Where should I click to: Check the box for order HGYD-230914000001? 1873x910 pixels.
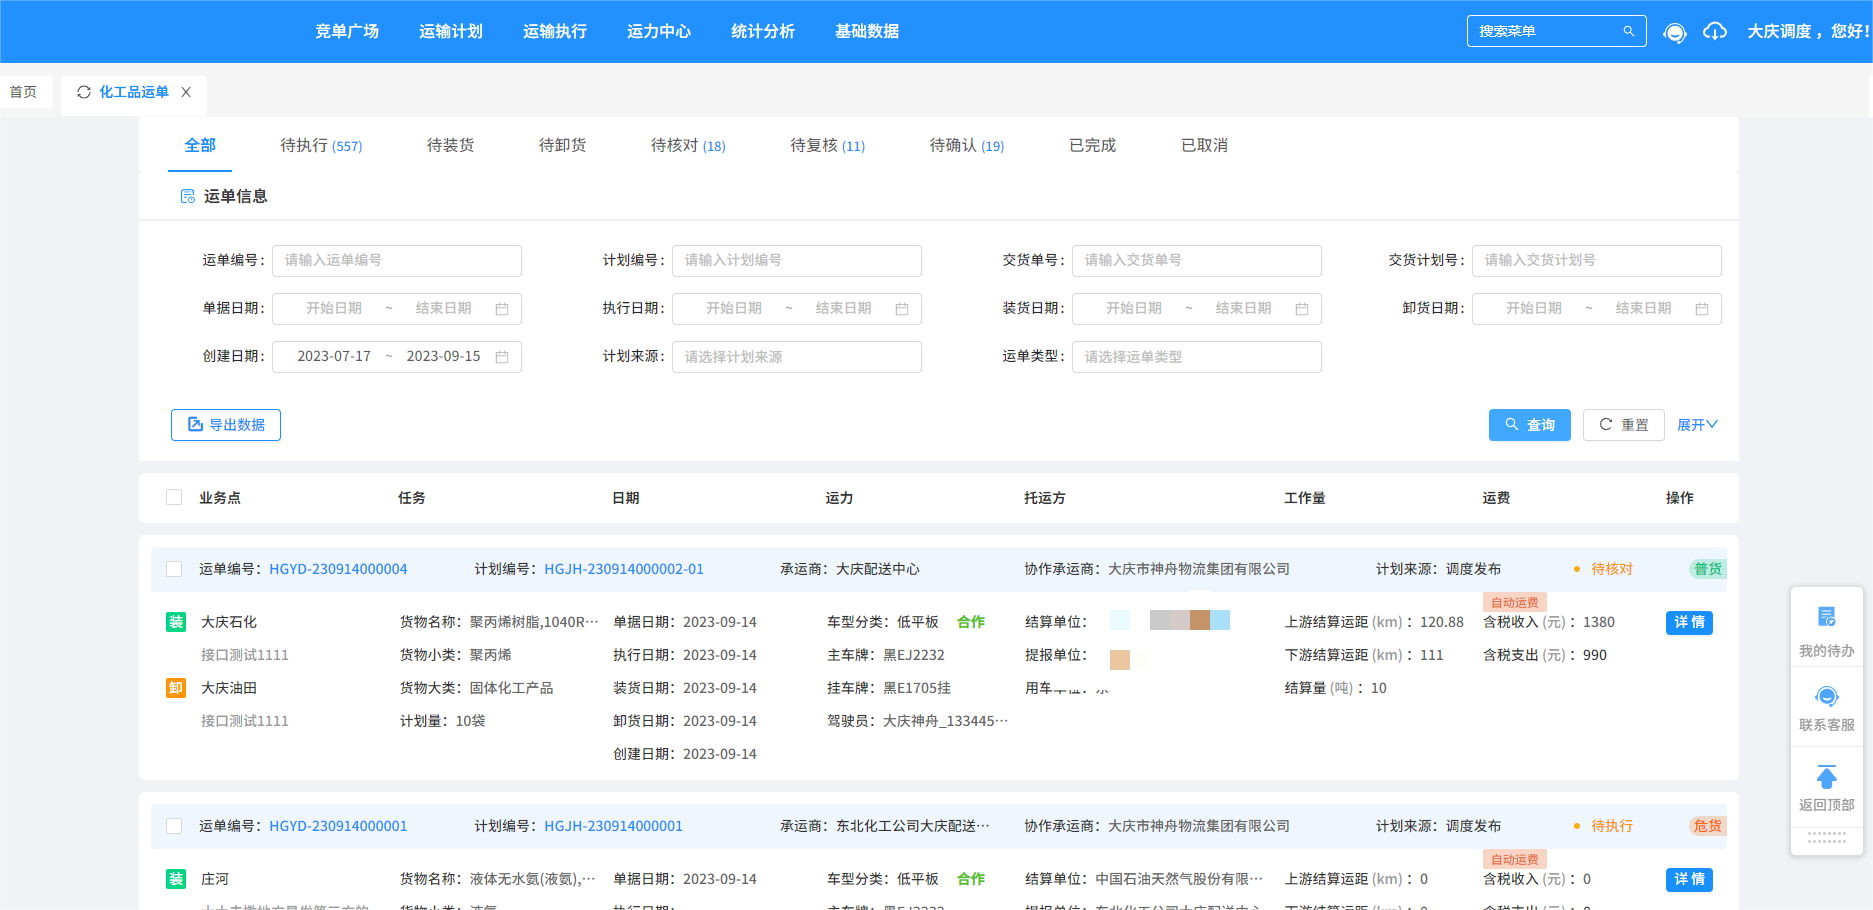click(174, 826)
